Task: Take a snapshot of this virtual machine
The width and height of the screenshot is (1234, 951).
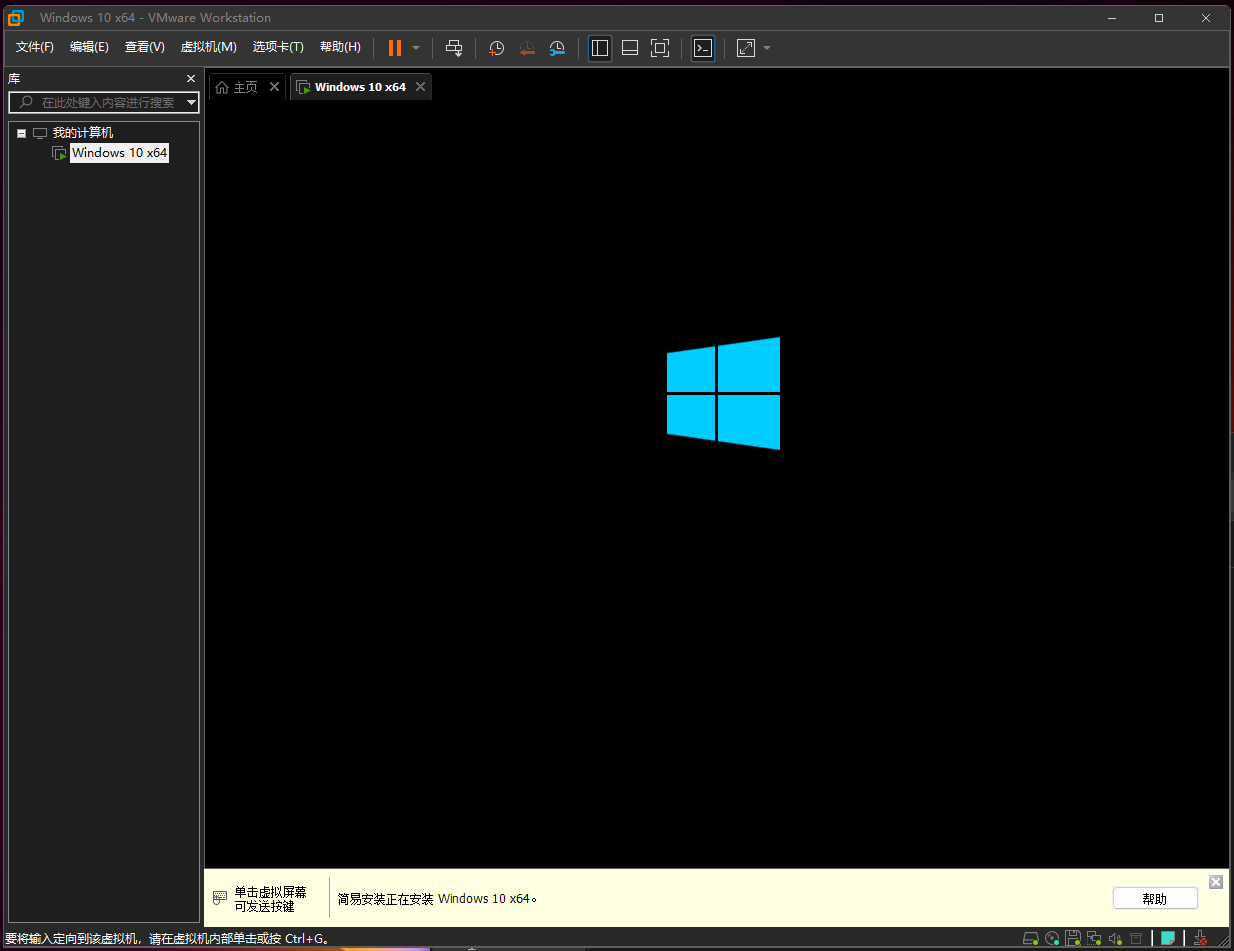Action: [x=497, y=48]
